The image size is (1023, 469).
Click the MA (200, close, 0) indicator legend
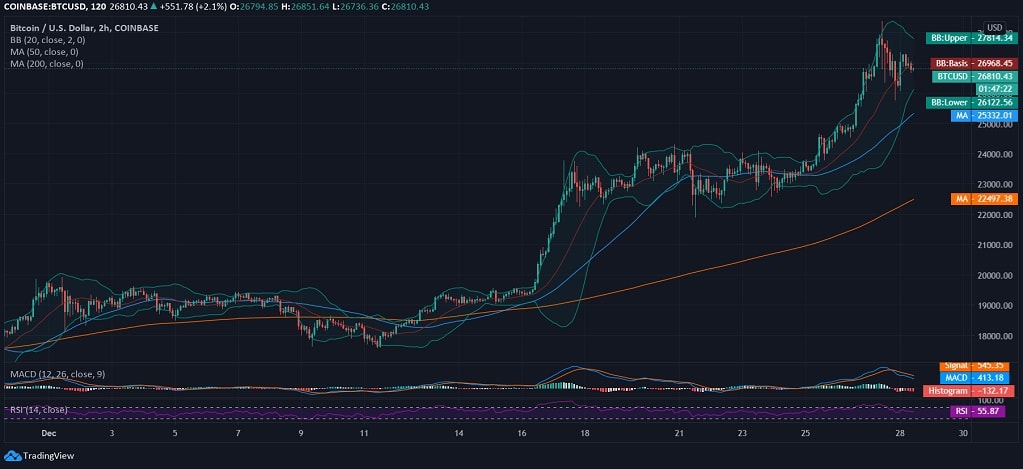[x=48, y=64]
